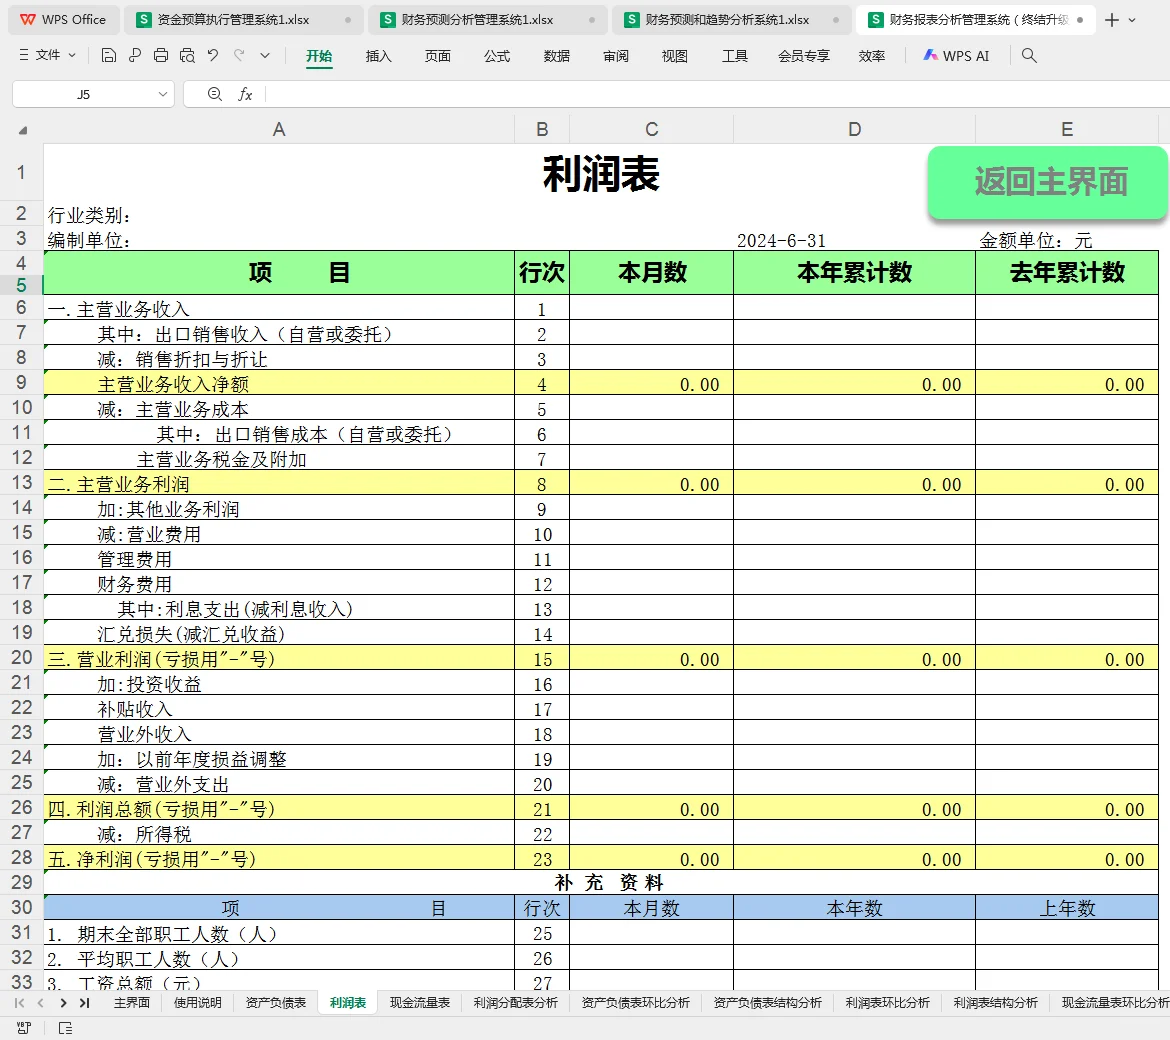
Task: Open the 文件 menu
Action: click(x=48, y=55)
